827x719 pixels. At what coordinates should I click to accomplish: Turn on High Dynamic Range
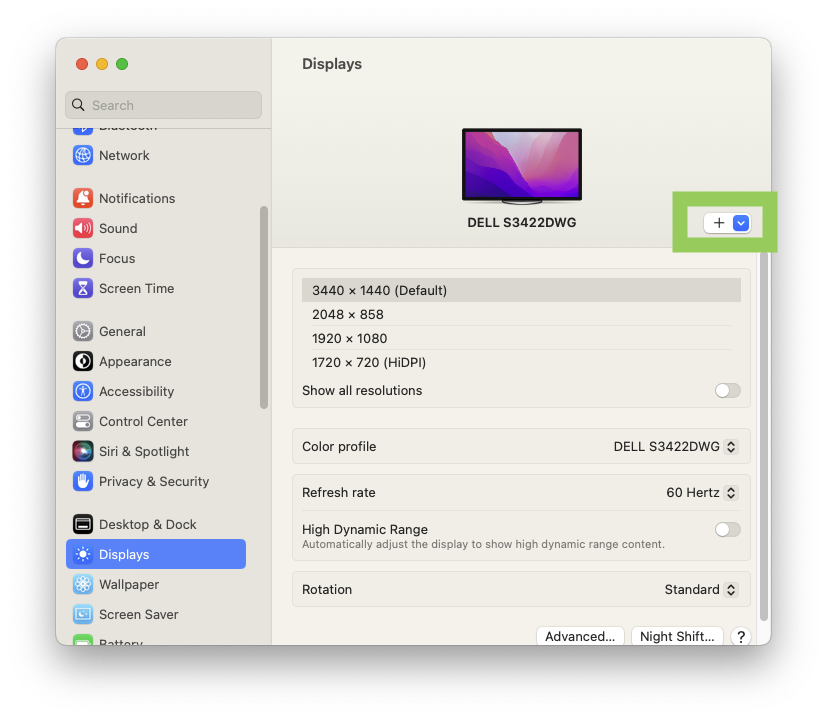(727, 529)
